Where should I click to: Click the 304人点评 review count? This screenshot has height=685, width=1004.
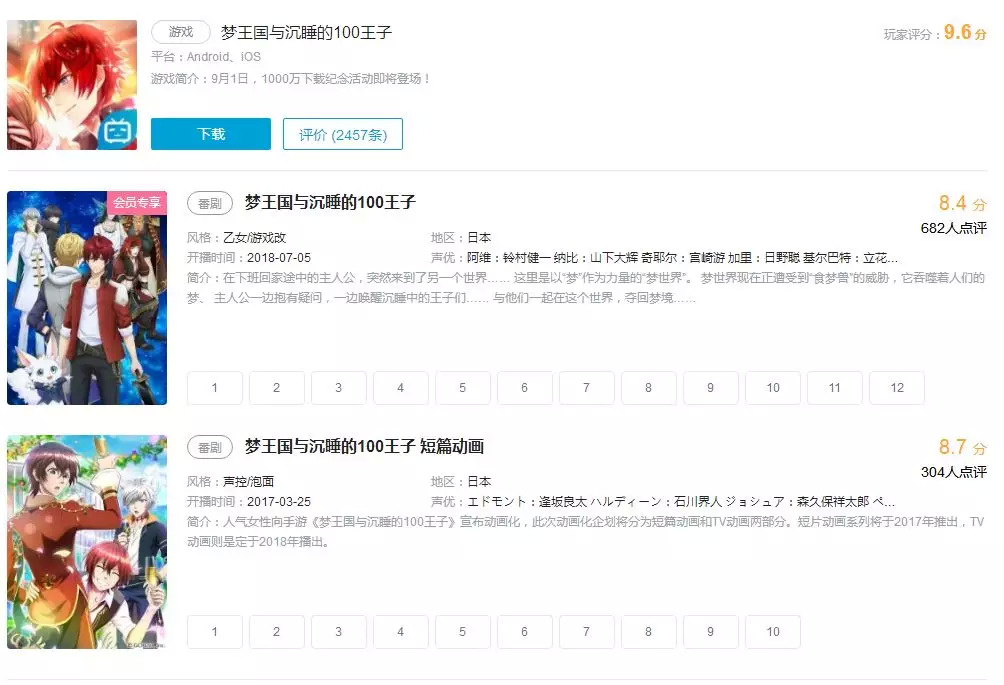point(953,472)
